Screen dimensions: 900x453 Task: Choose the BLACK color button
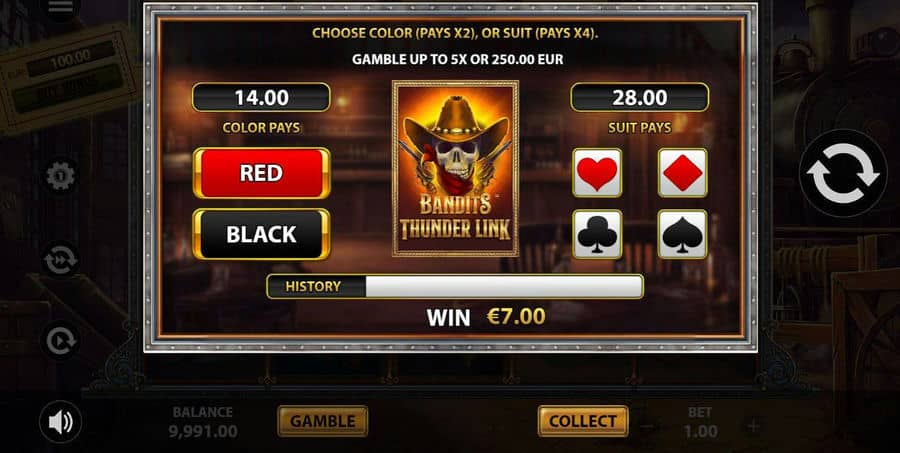(x=261, y=234)
